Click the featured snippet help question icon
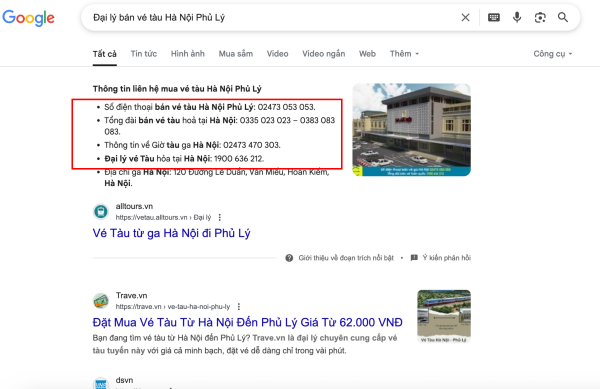The image size is (600, 389). [x=289, y=258]
